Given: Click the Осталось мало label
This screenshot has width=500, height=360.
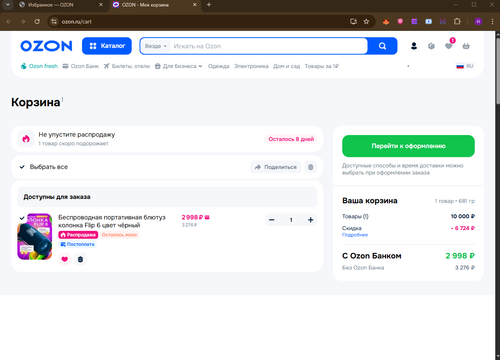Looking at the screenshot, I should (119, 235).
